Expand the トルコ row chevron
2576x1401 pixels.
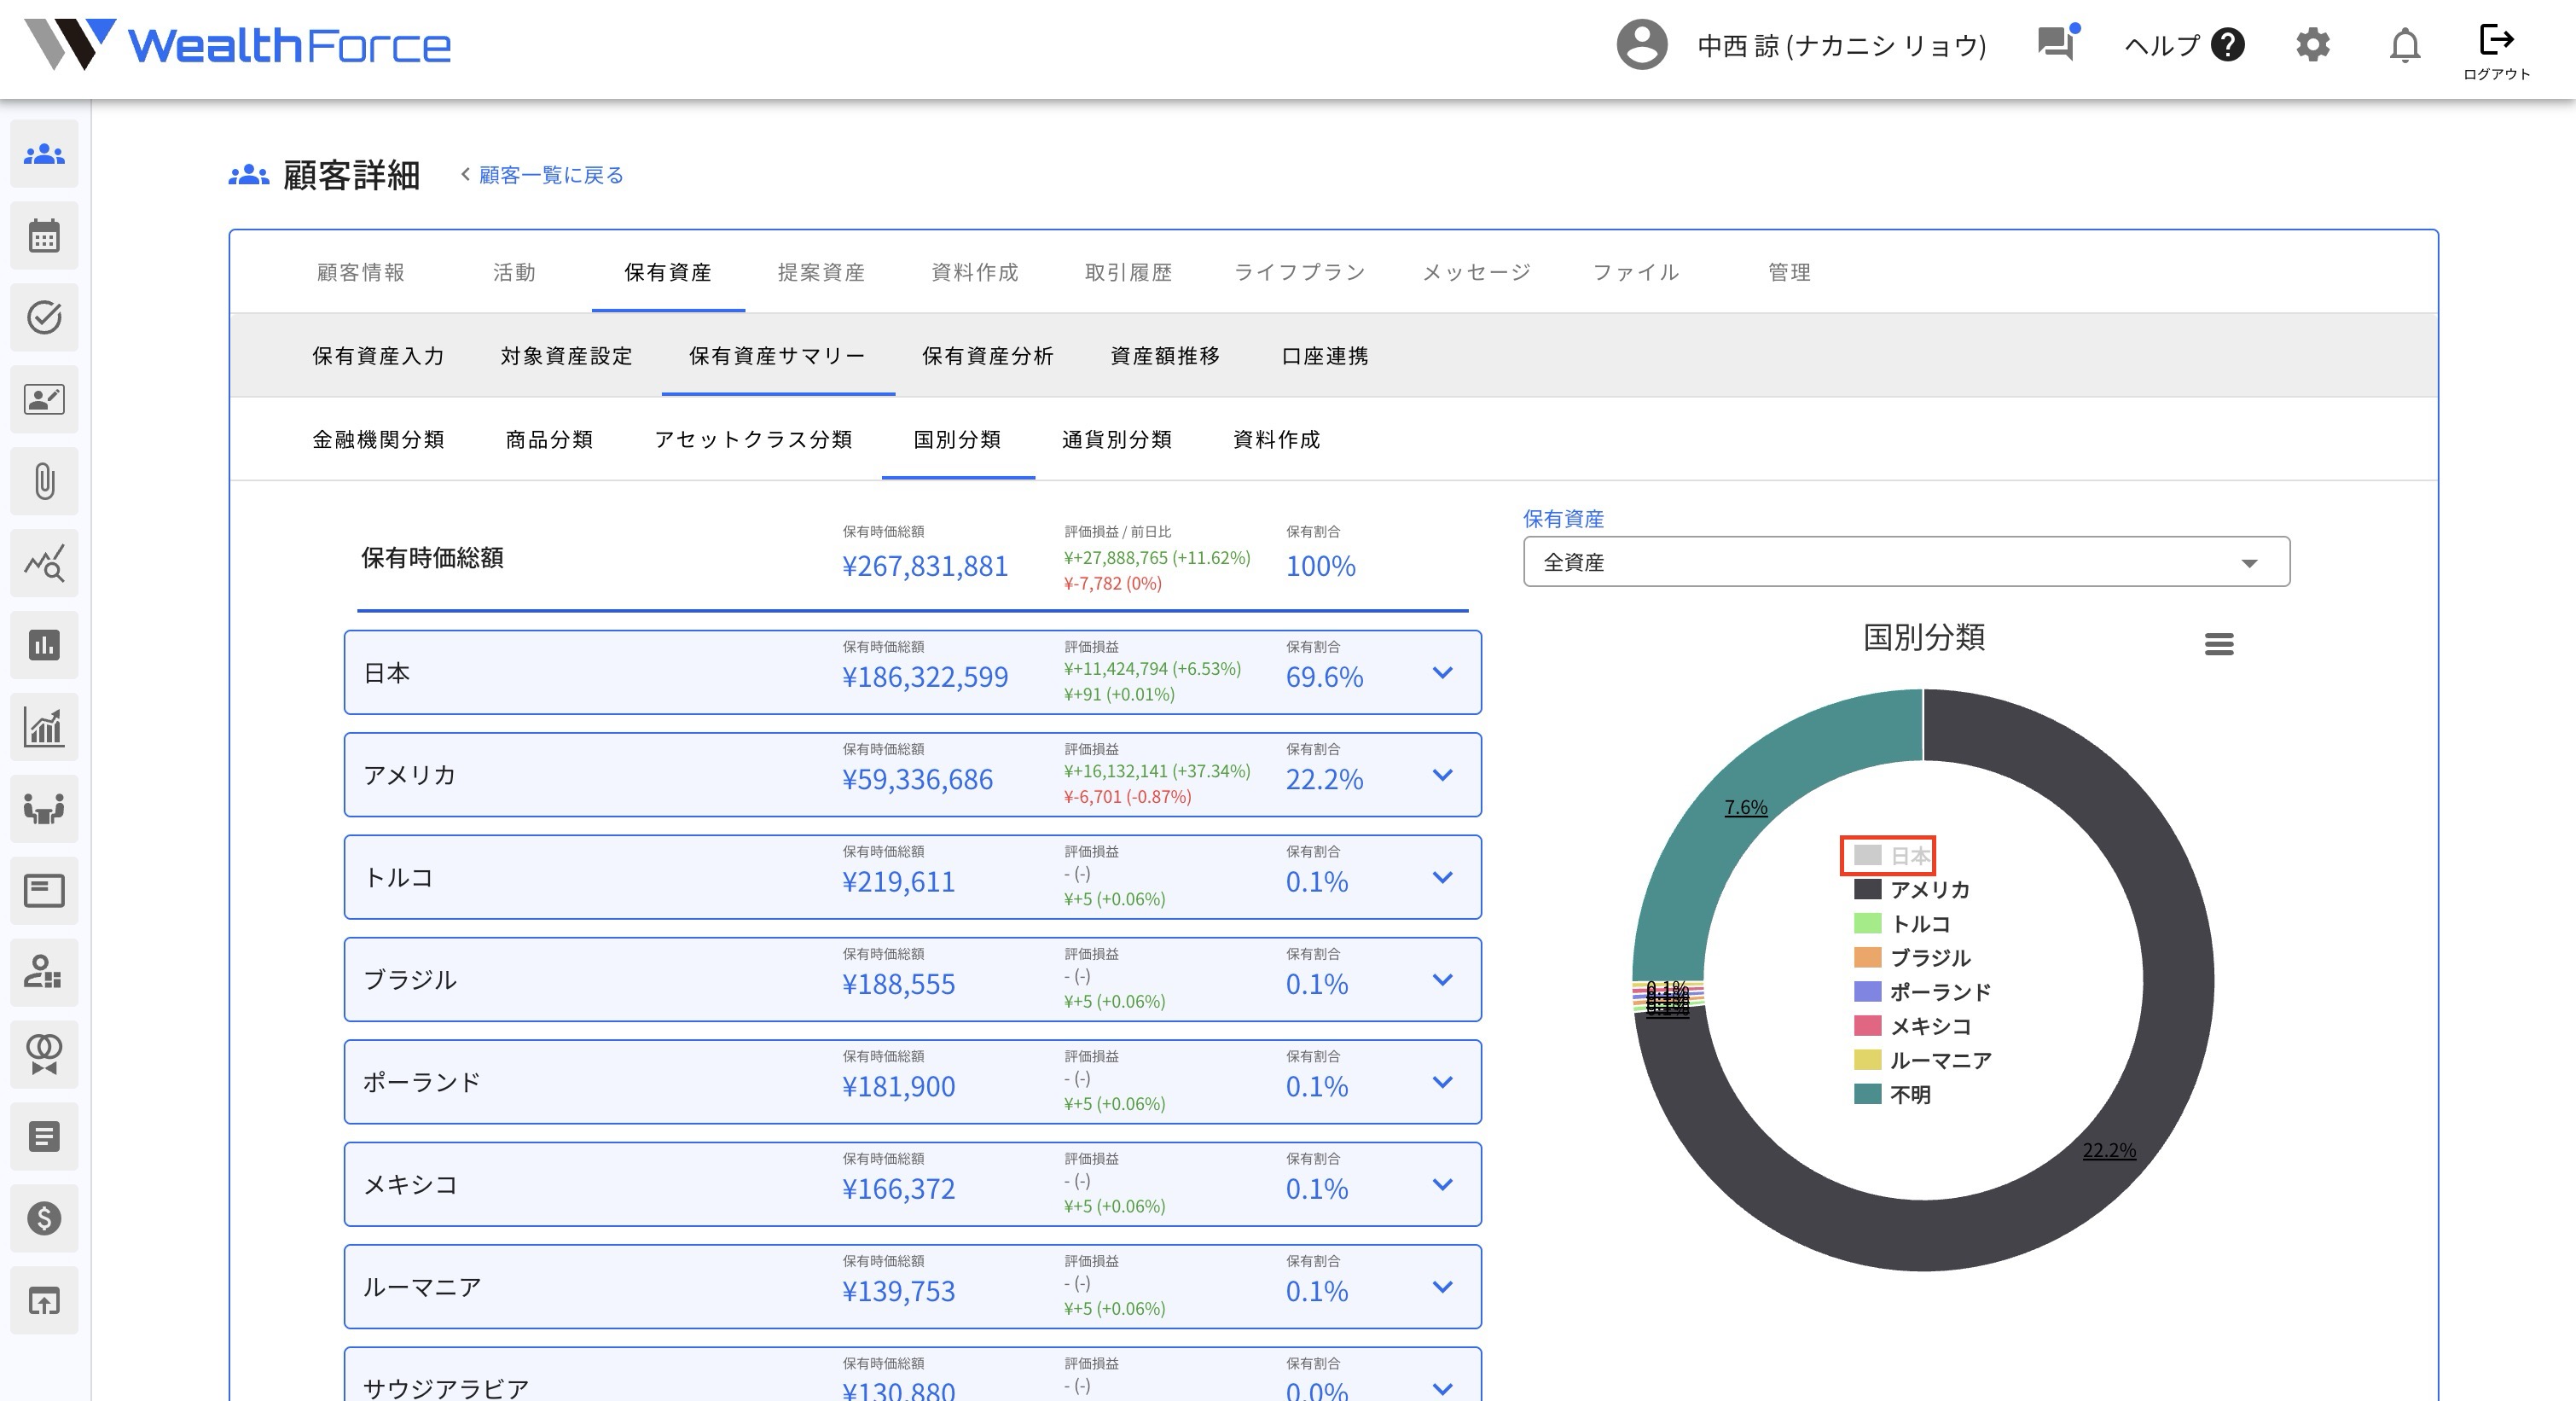(x=1442, y=877)
